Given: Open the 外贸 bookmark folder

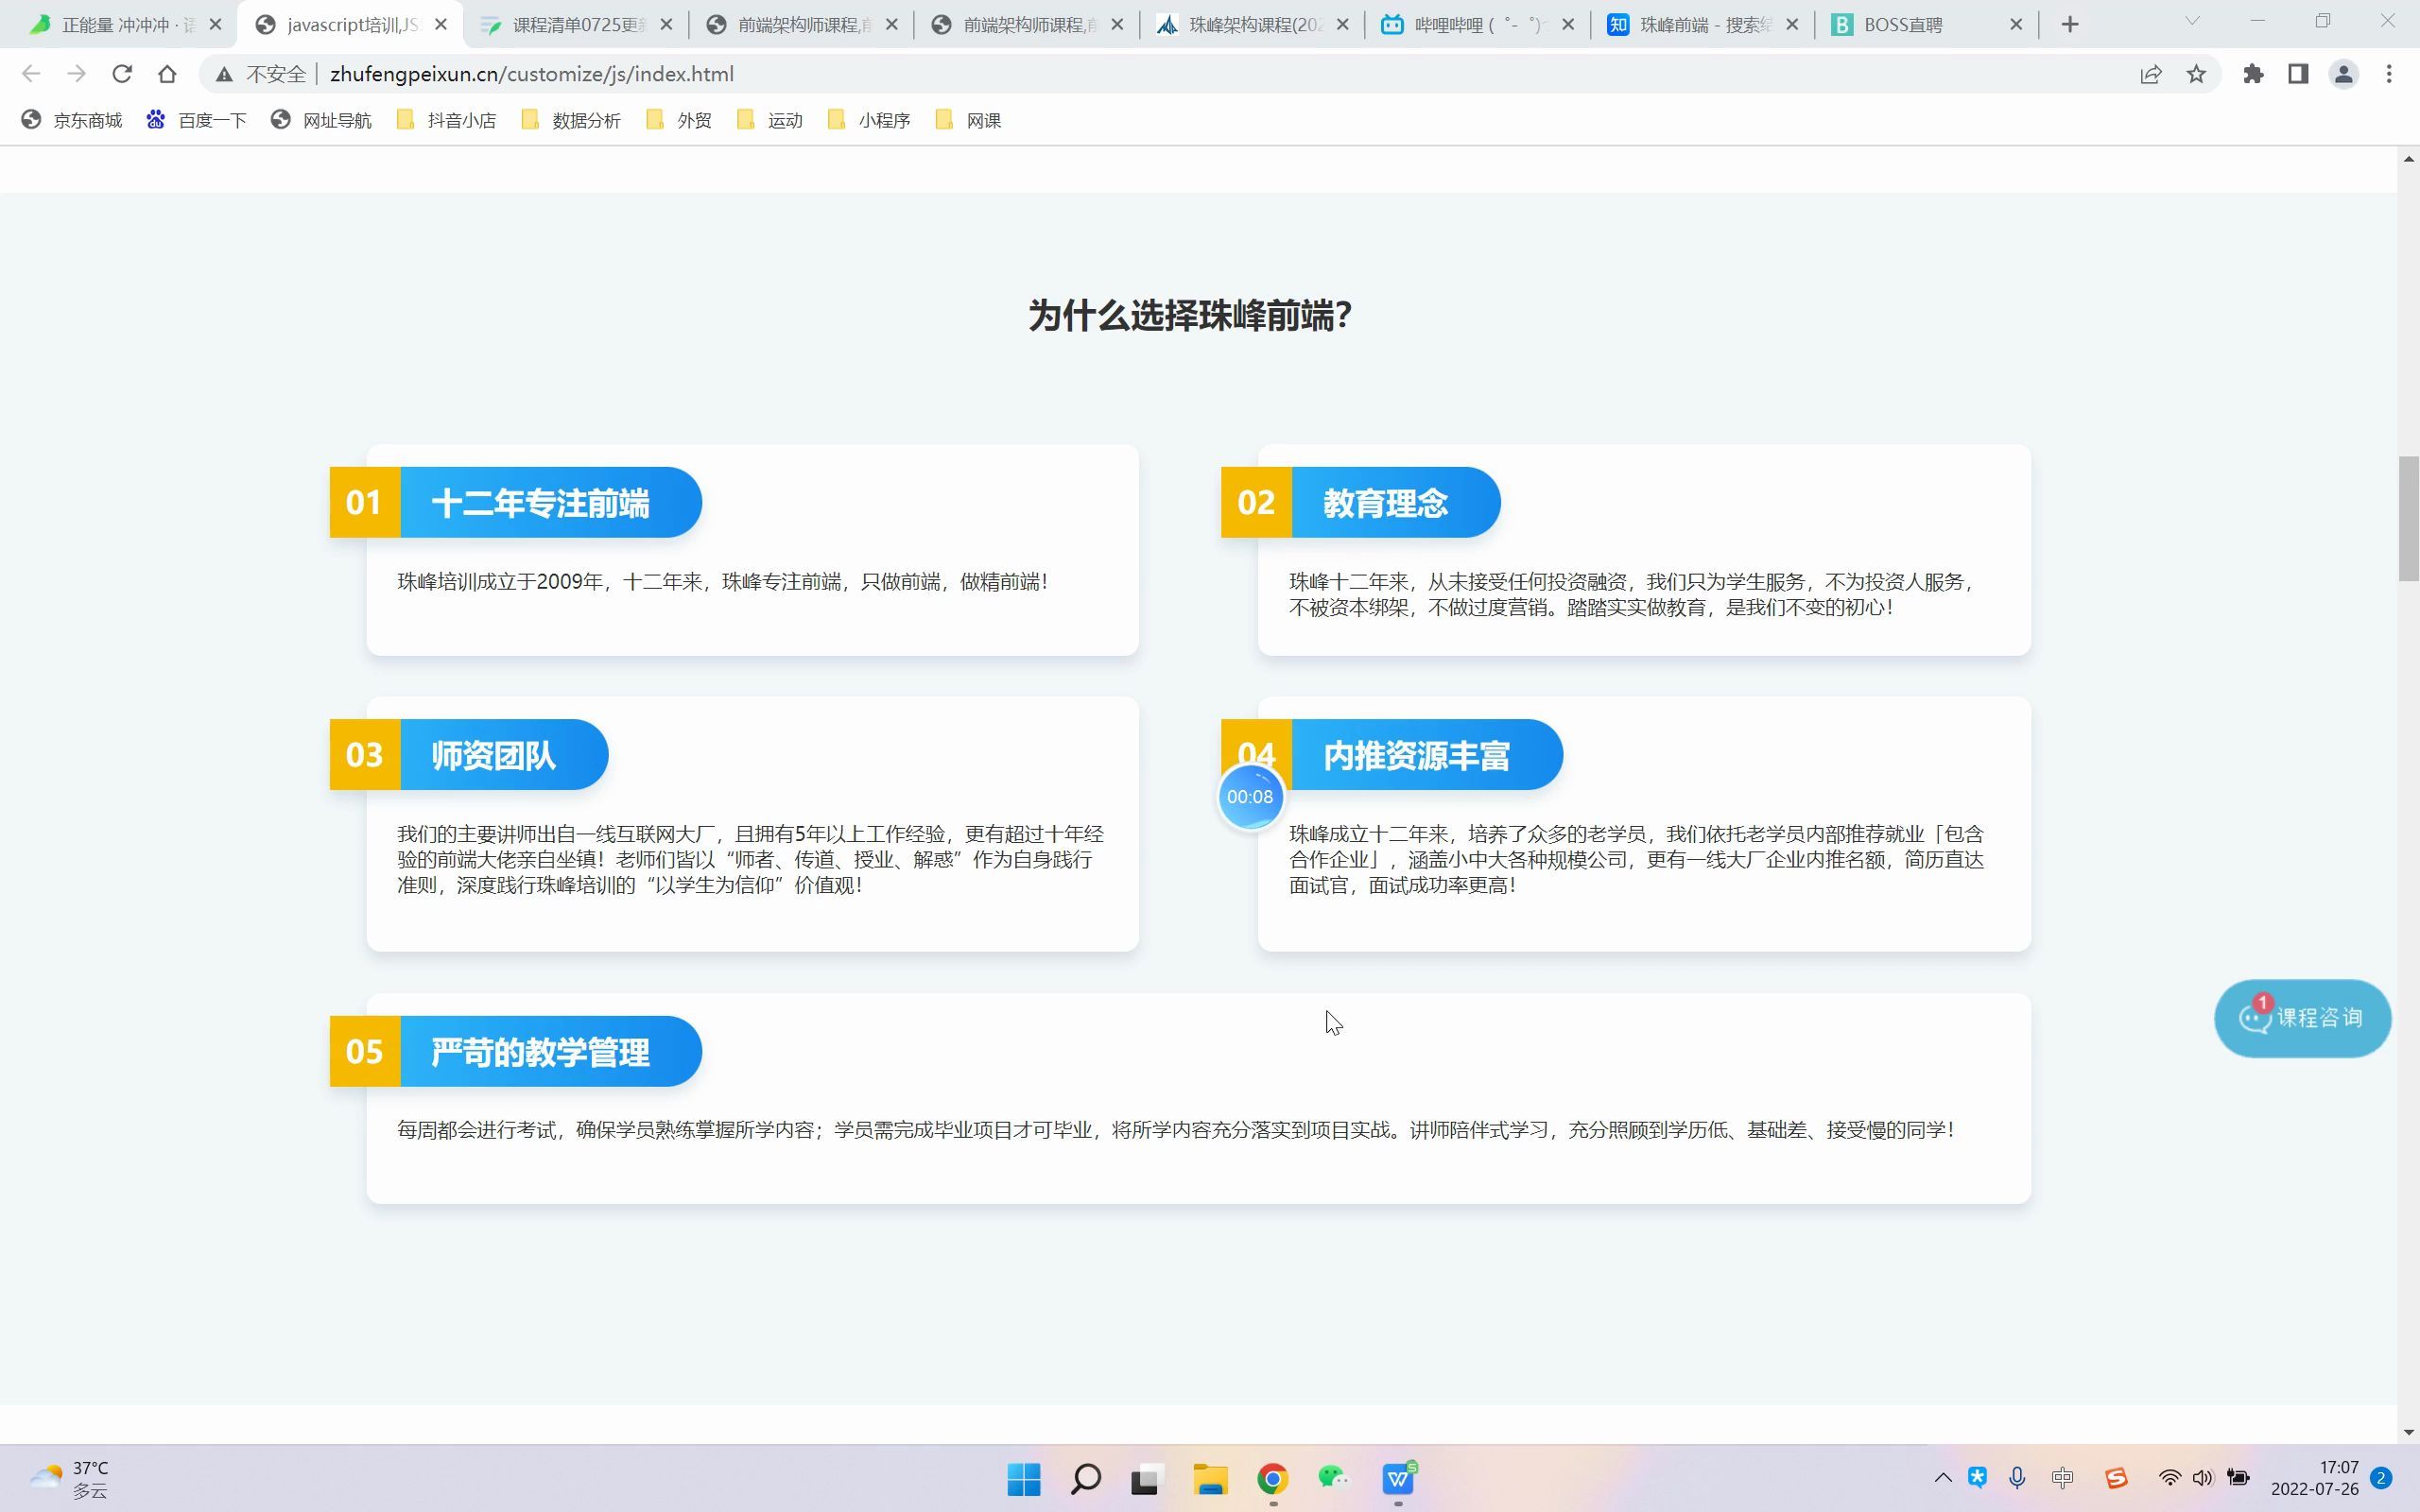Looking at the screenshot, I should [x=679, y=120].
